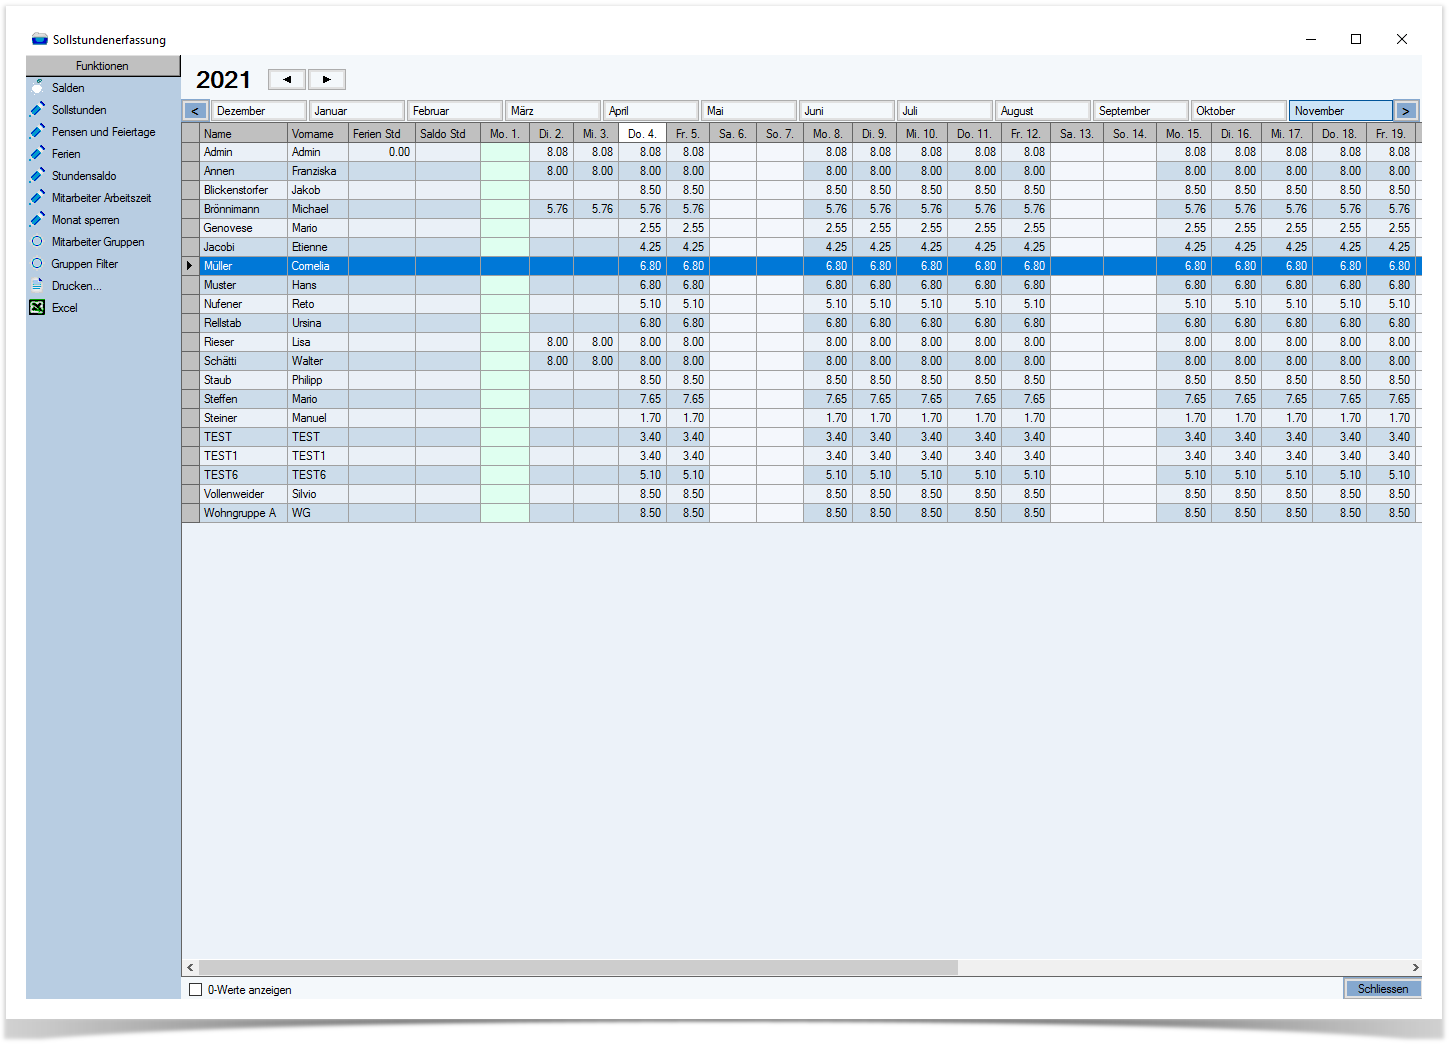Click the Saldo Std column header

(448, 133)
